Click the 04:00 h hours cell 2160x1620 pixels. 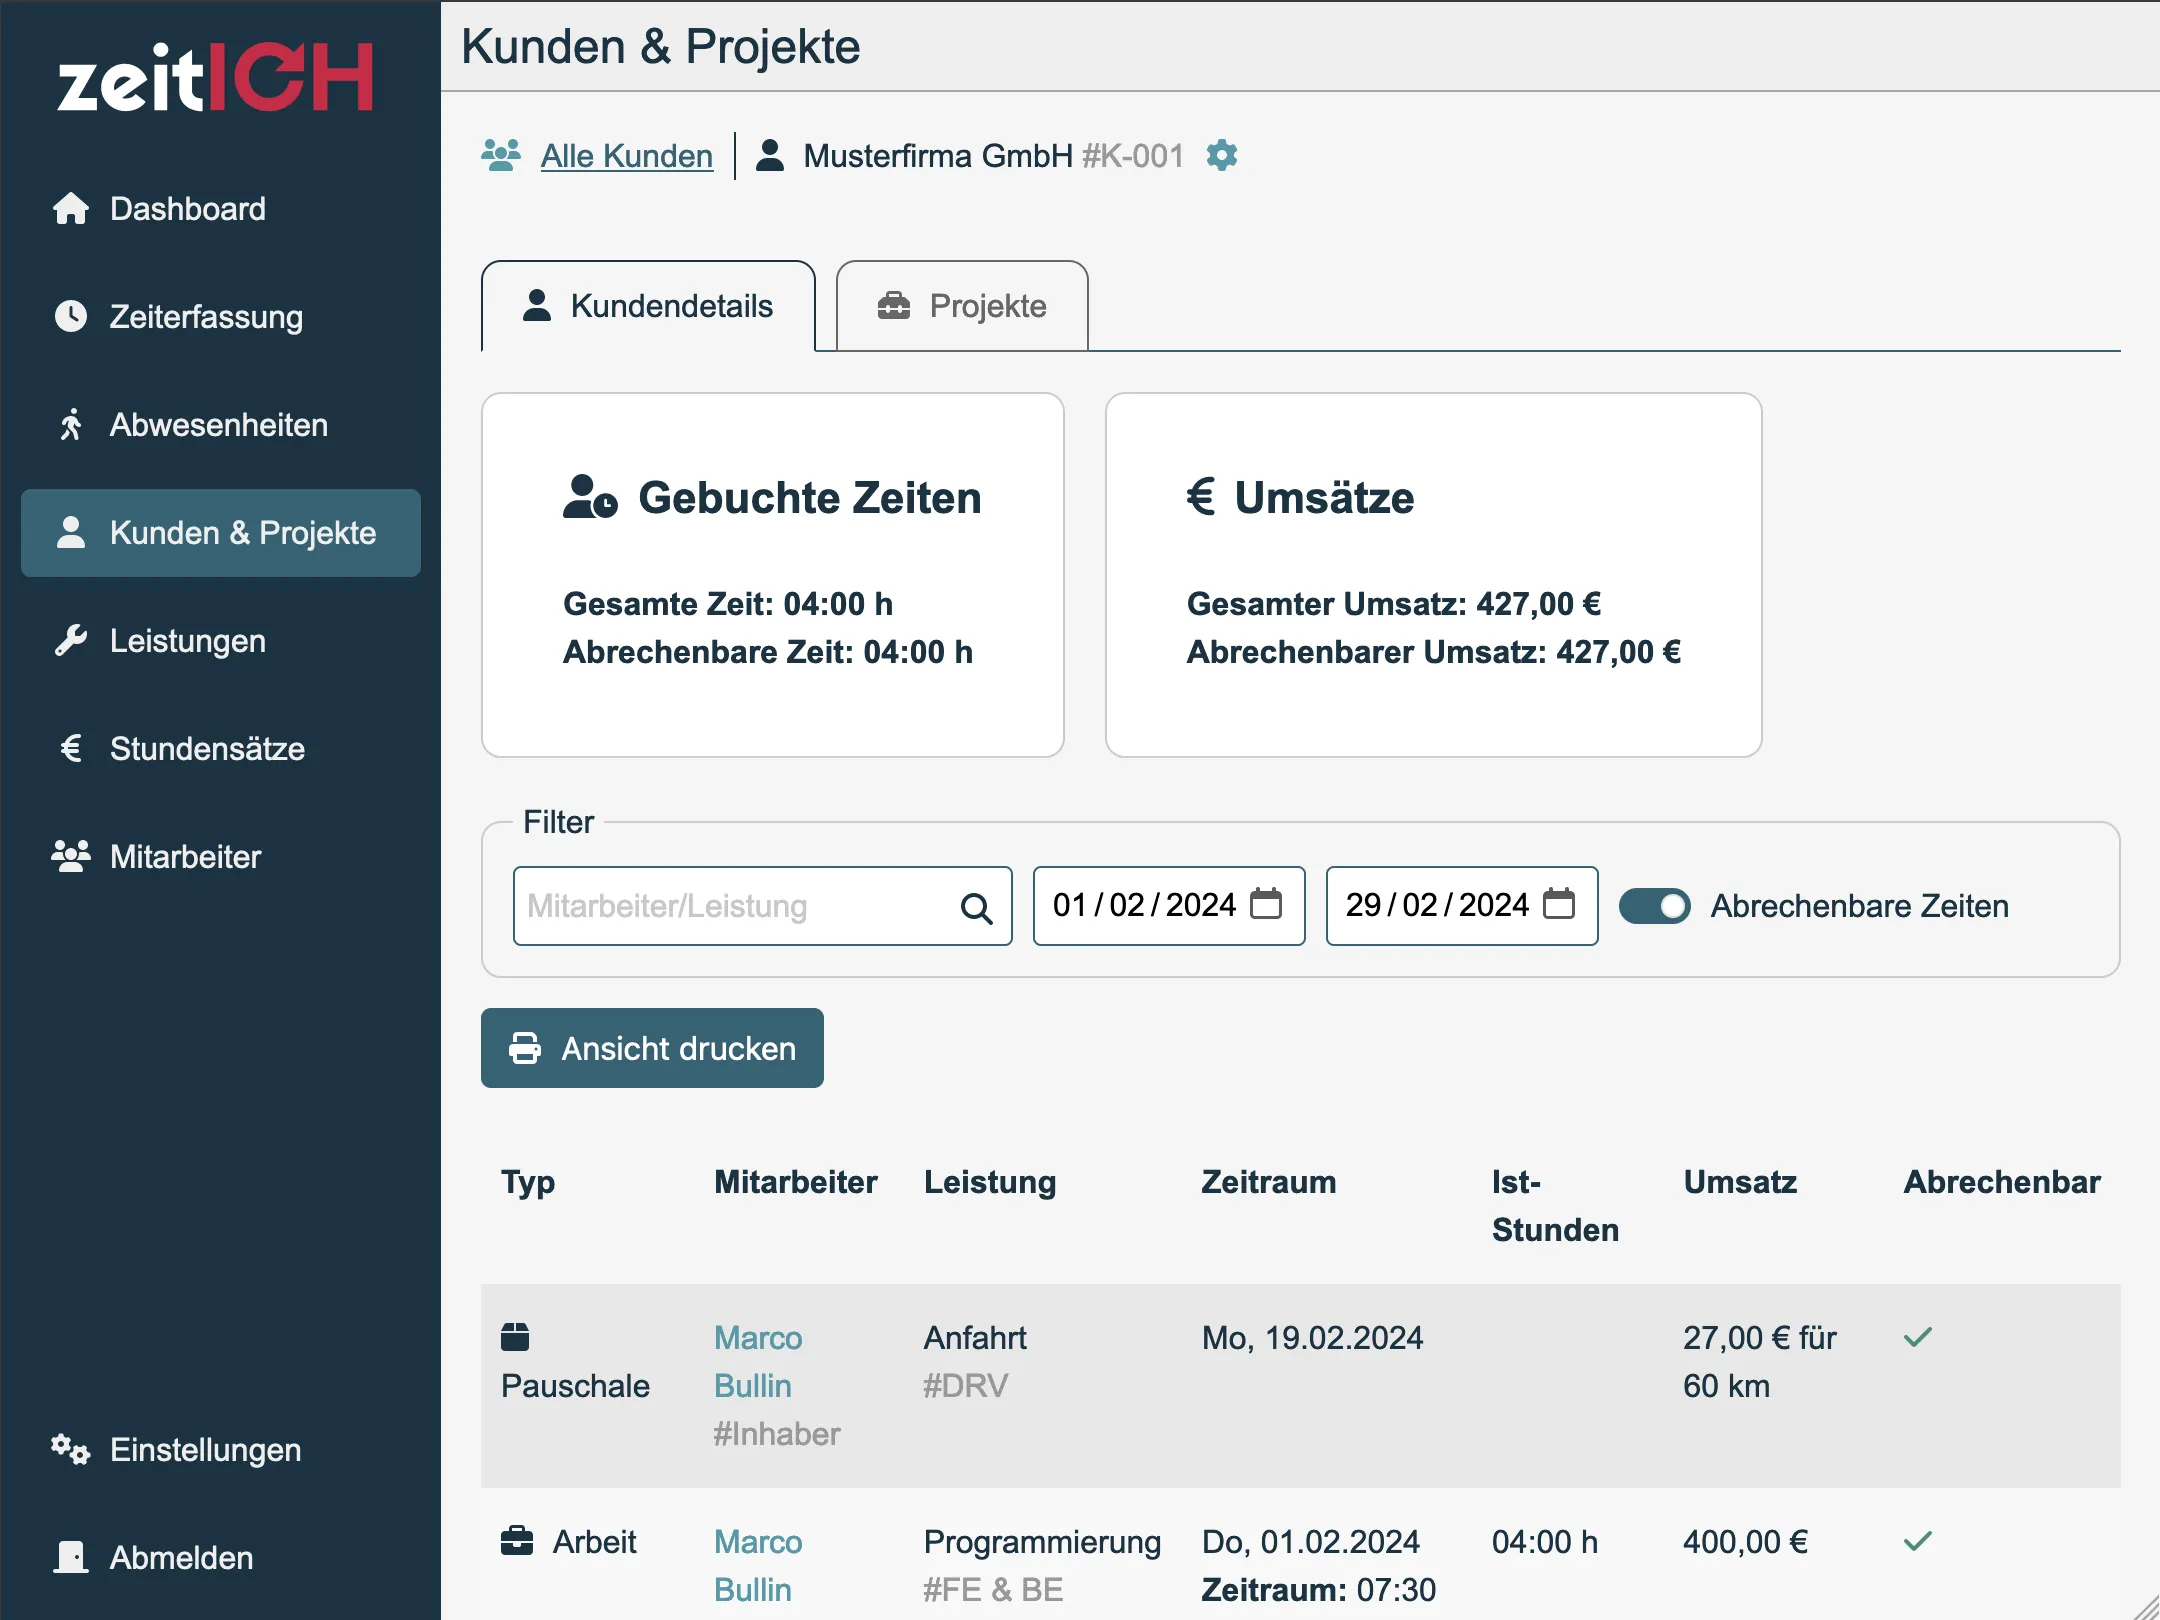point(1545,1542)
